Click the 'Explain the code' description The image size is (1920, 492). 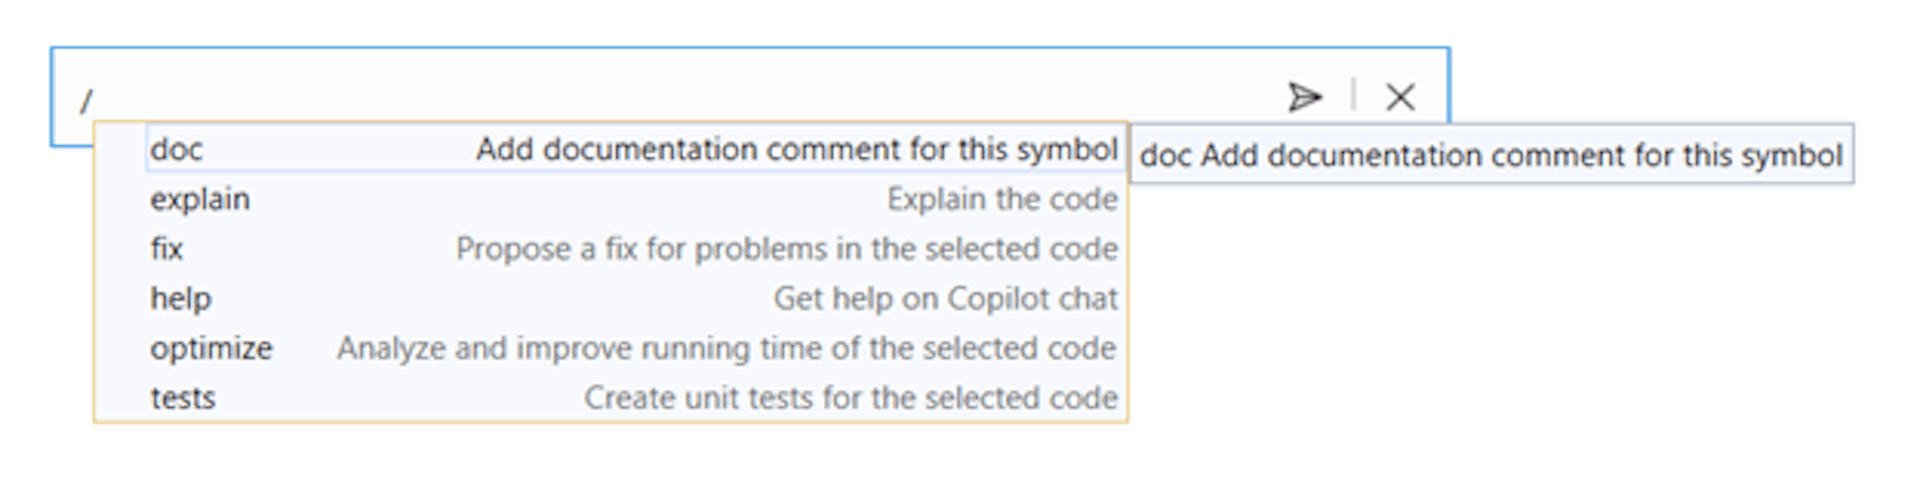(x=1002, y=199)
